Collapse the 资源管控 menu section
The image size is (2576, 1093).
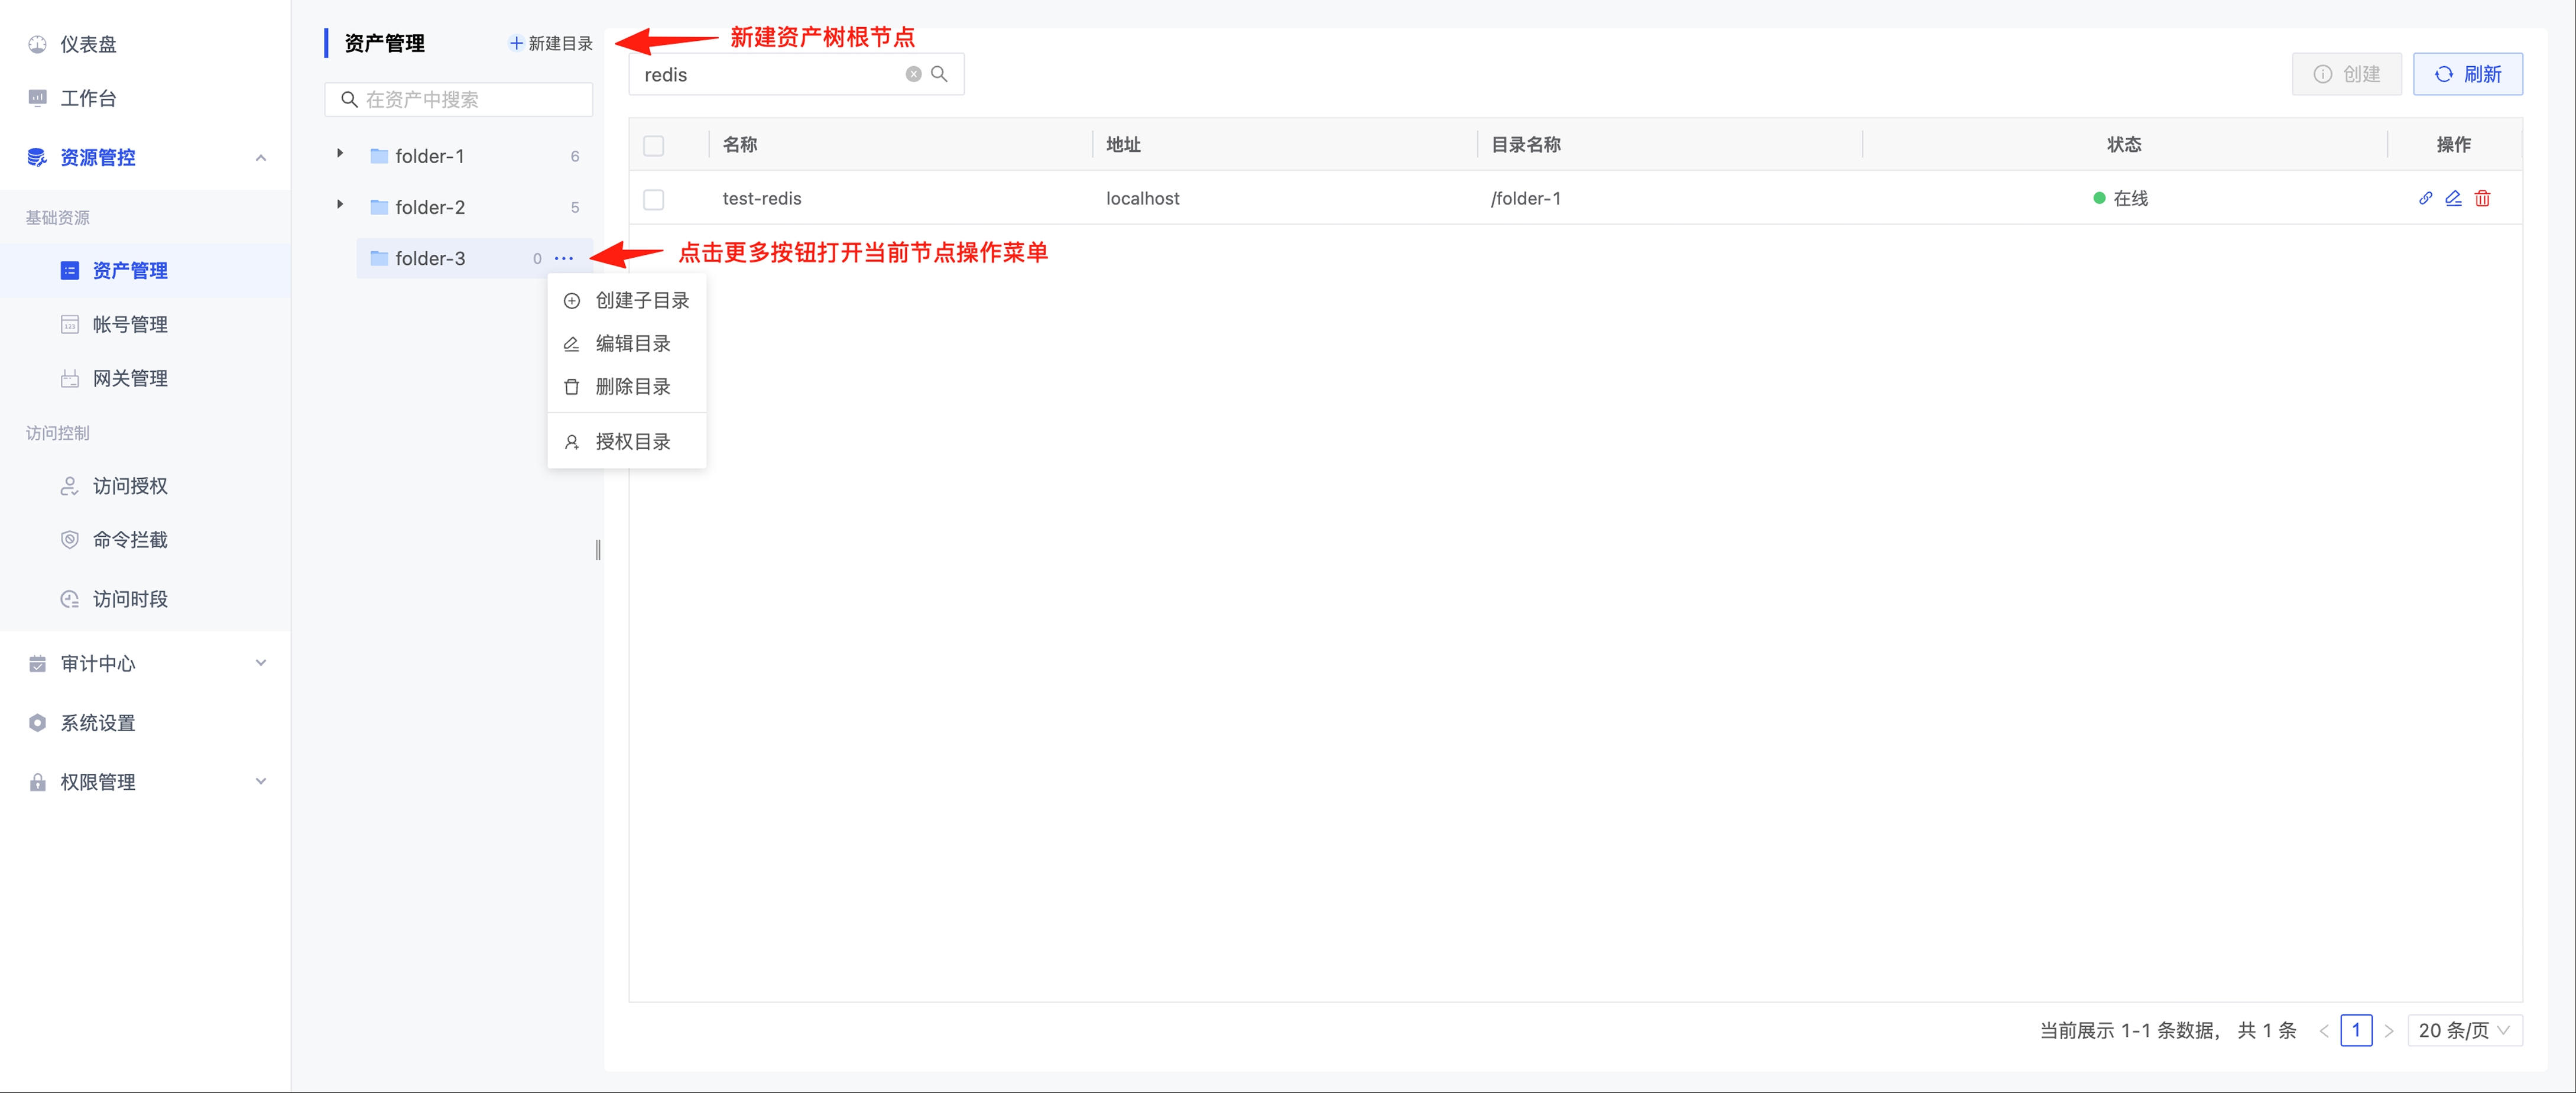pos(261,158)
